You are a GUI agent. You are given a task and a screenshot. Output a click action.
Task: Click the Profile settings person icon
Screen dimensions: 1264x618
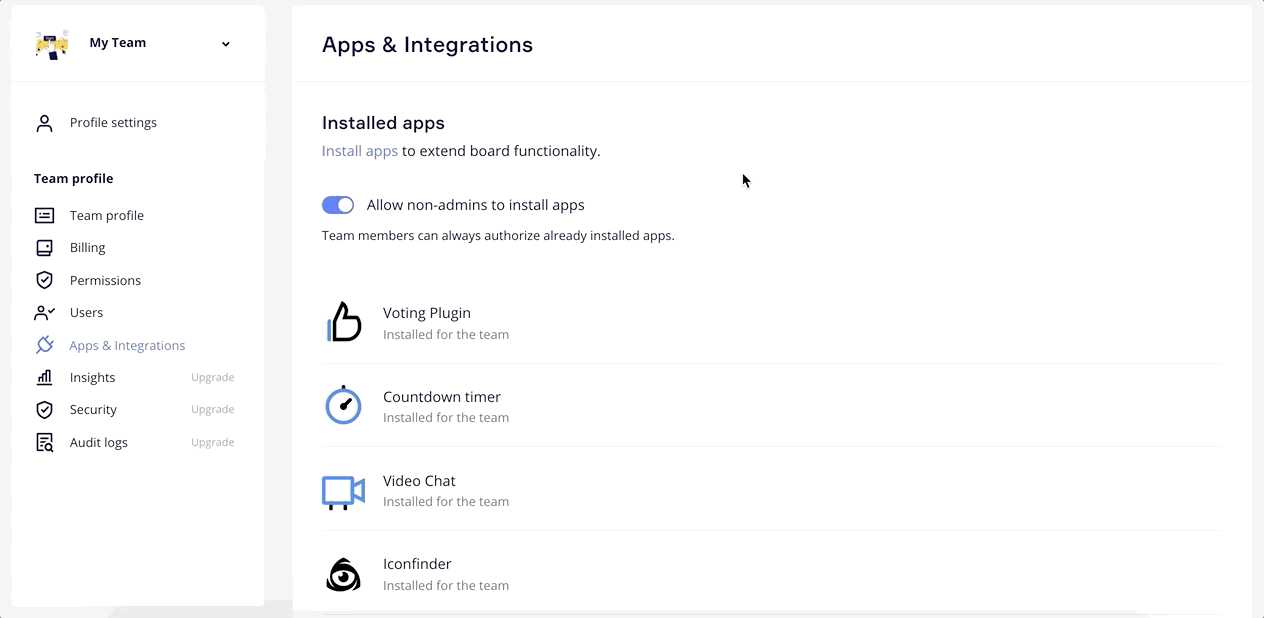(44, 123)
